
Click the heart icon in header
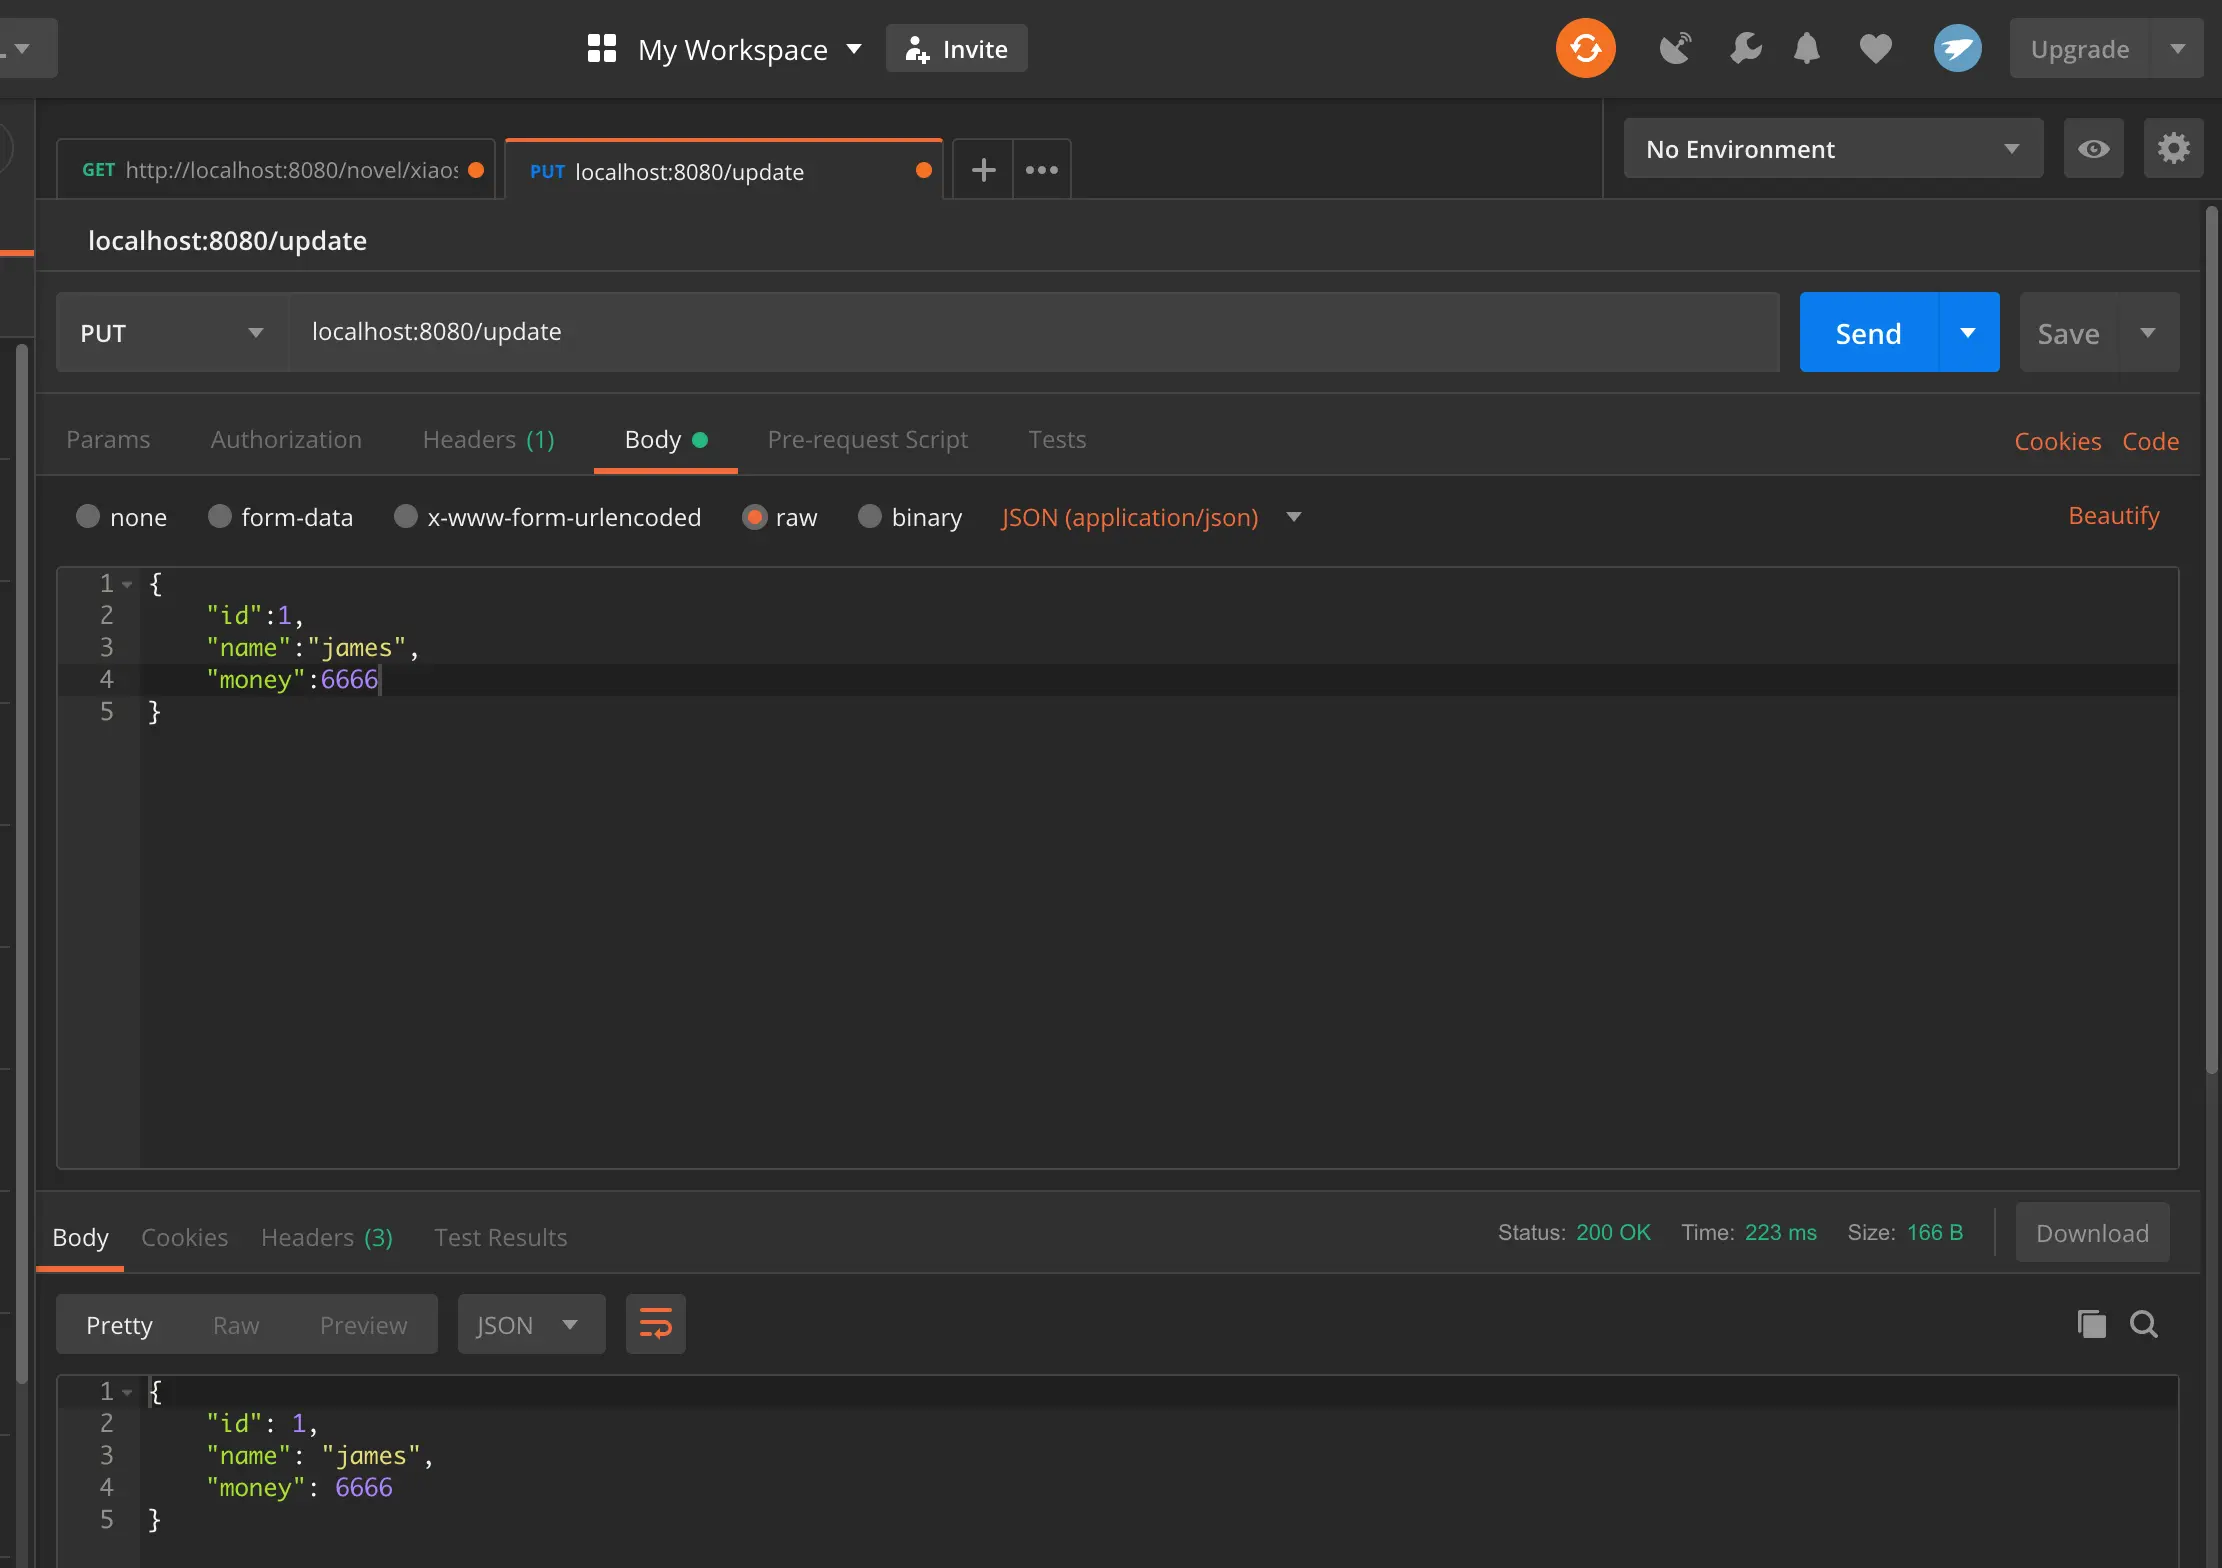click(1875, 48)
